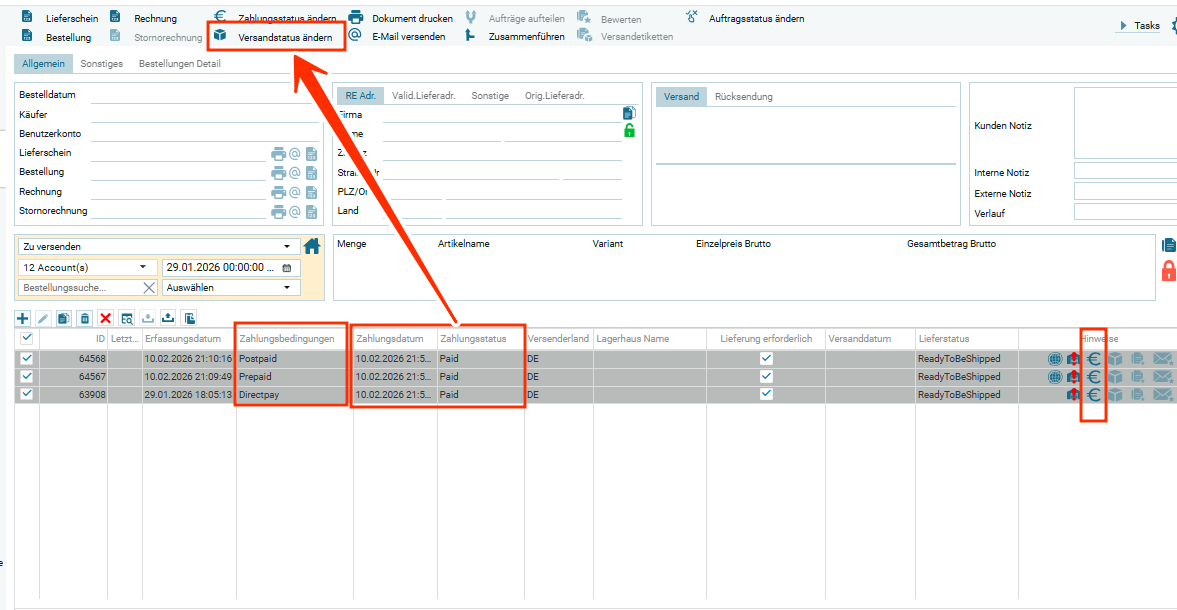Click printer icon in the Lieferschein row
The height and width of the screenshot is (610, 1177).
[277, 154]
